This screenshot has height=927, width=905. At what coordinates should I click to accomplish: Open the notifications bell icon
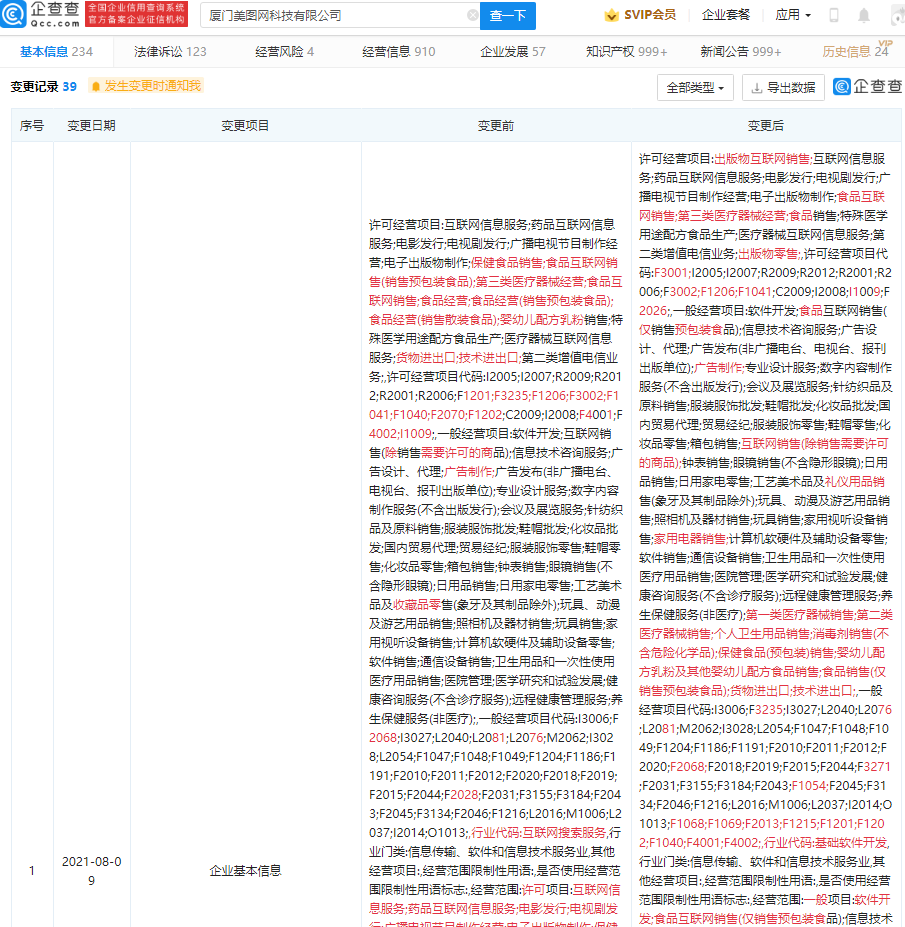pos(864,15)
